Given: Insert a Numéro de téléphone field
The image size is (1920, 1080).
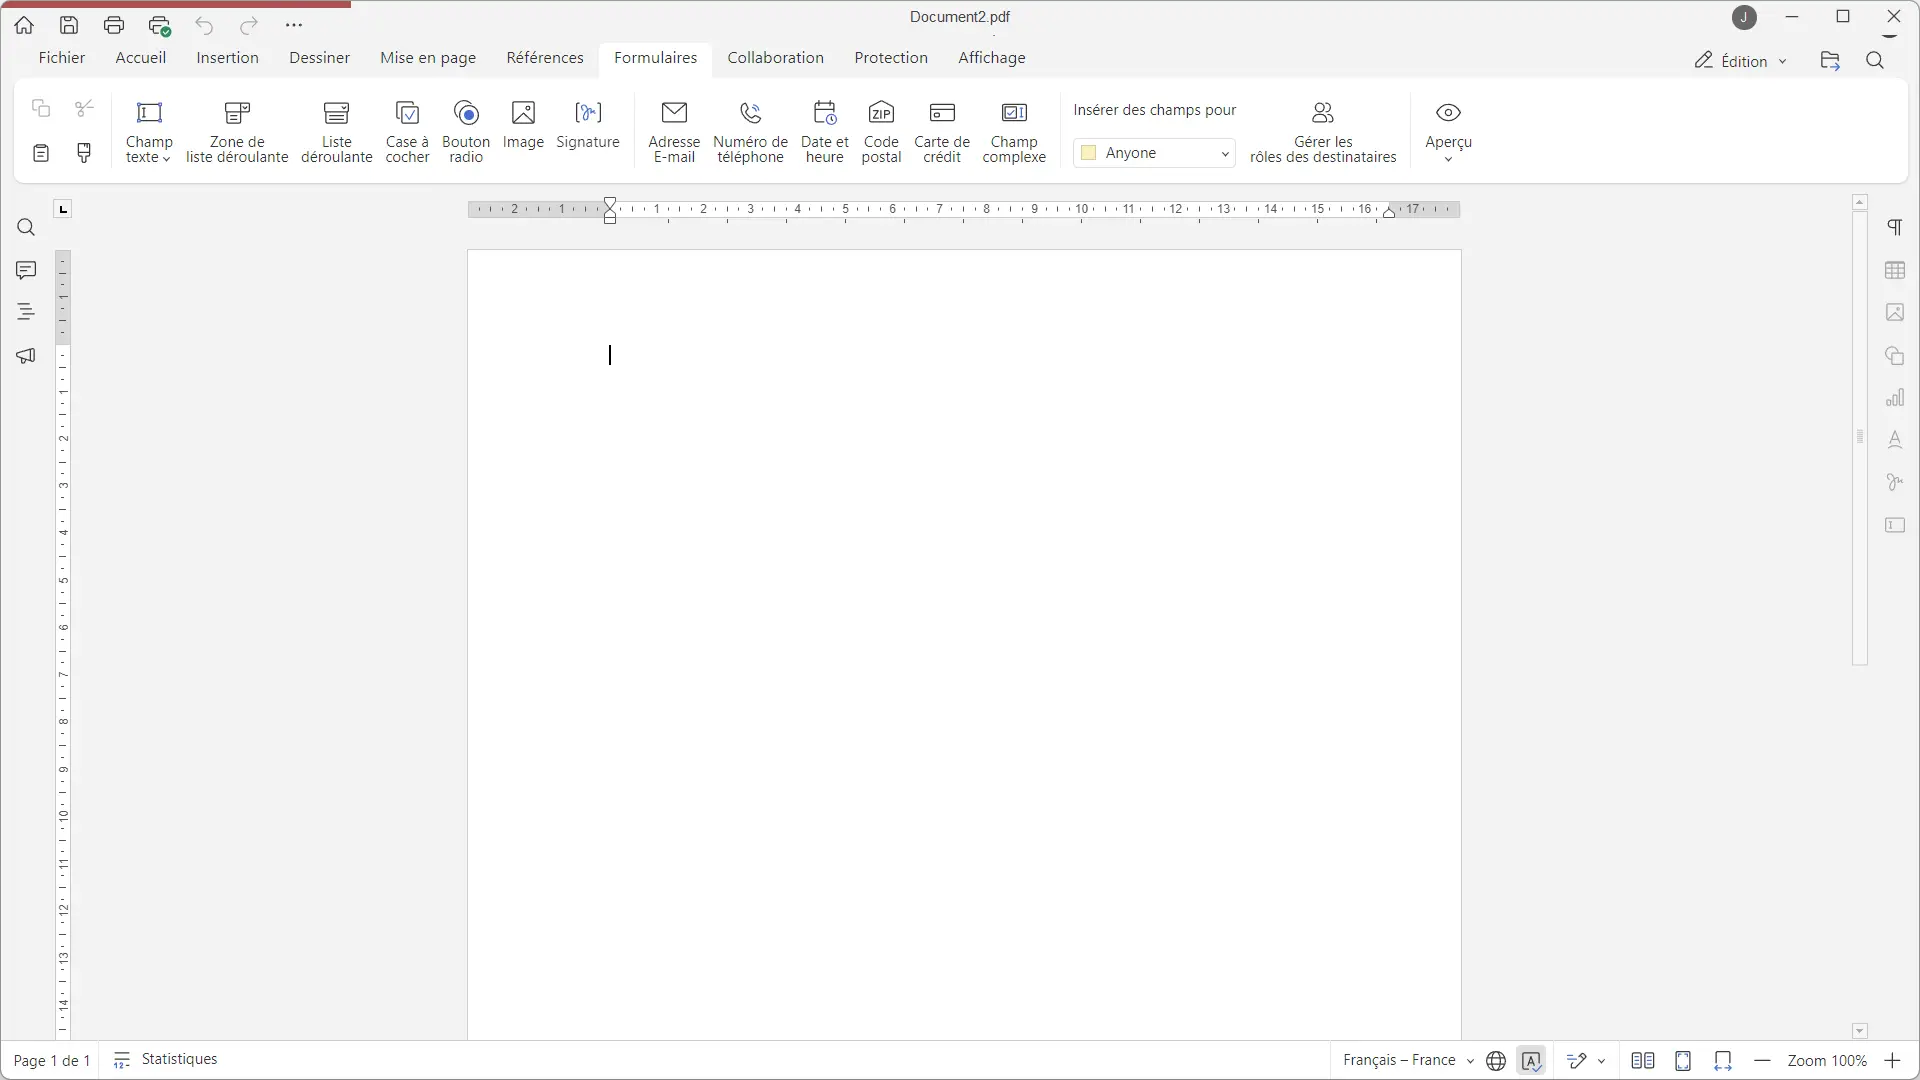Looking at the screenshot, I should (750, 131).
